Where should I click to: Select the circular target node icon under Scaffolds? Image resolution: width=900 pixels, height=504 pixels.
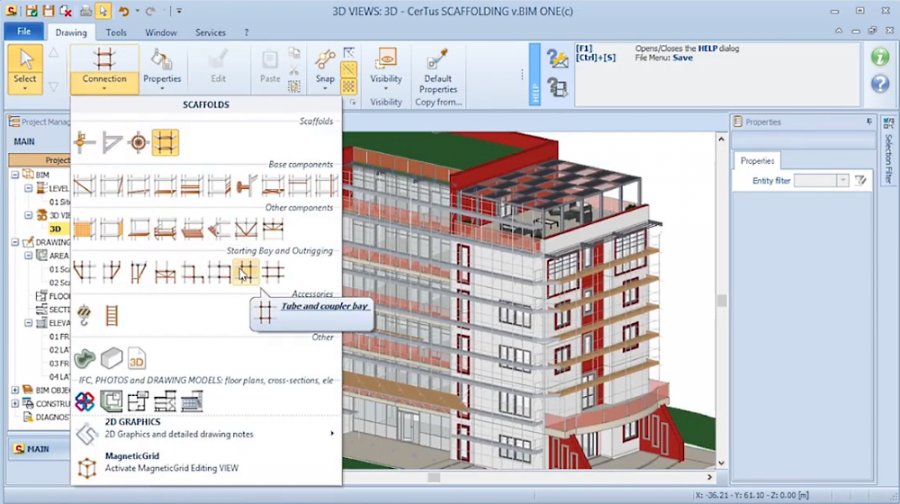138,142
